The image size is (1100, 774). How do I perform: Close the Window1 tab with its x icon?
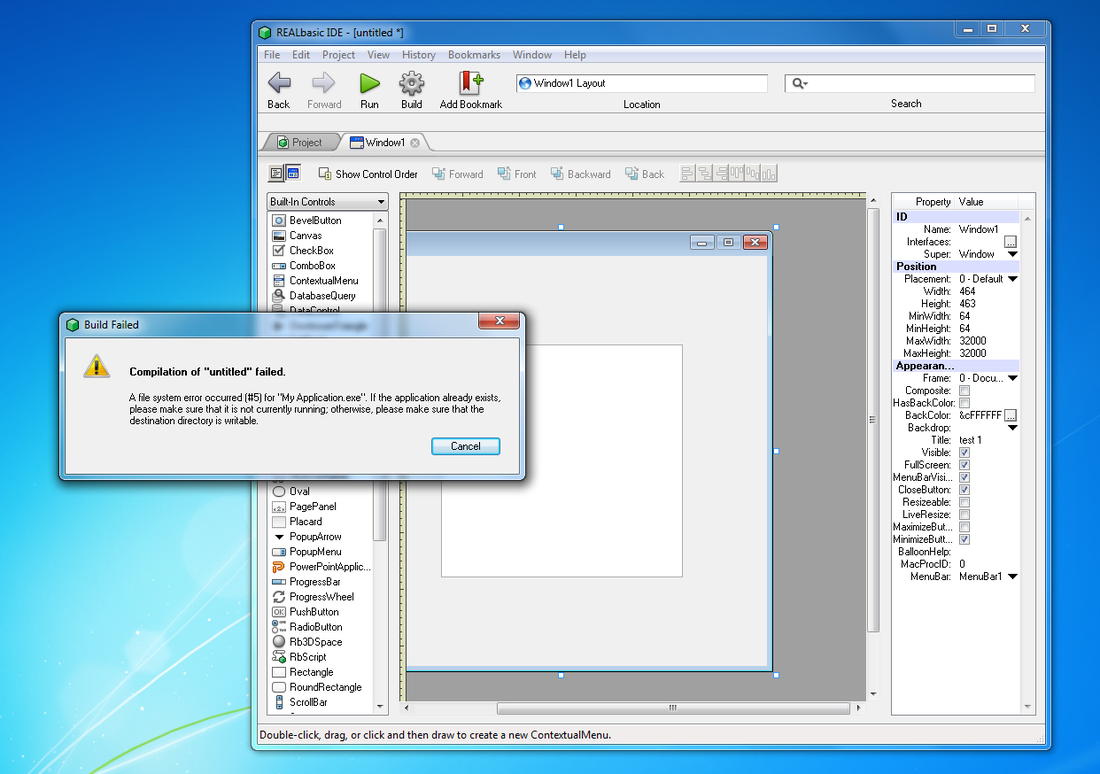tap(415, 142)
